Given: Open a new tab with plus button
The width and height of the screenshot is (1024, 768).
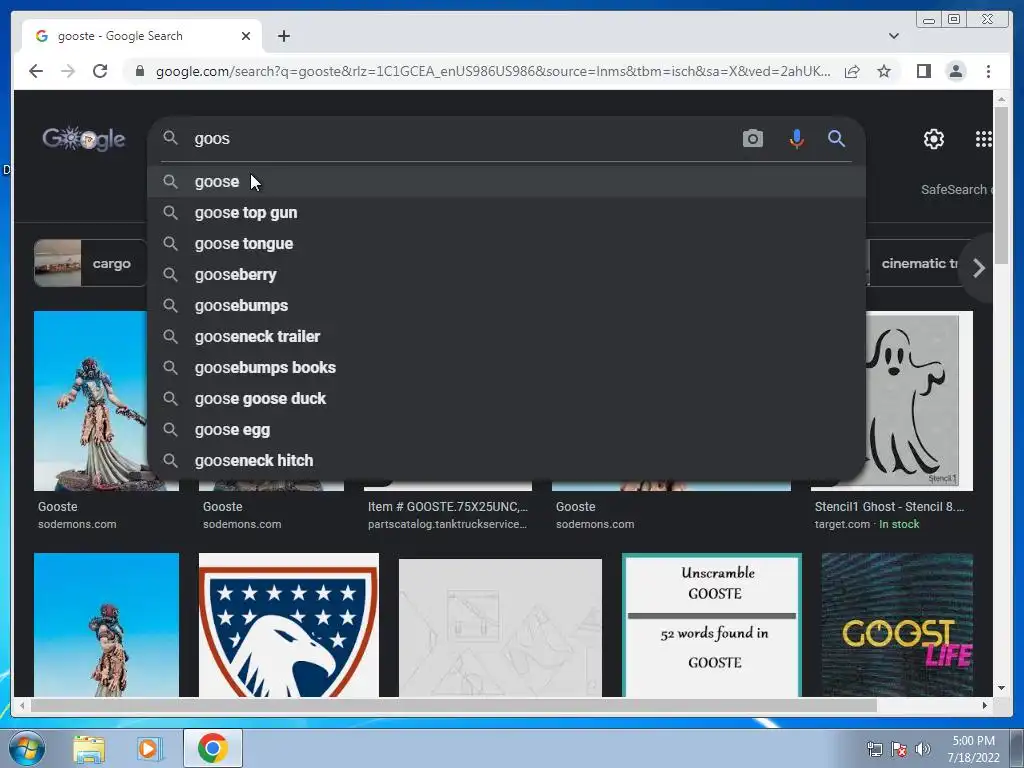Looking at the screenshot, I should tap(283, 36).
